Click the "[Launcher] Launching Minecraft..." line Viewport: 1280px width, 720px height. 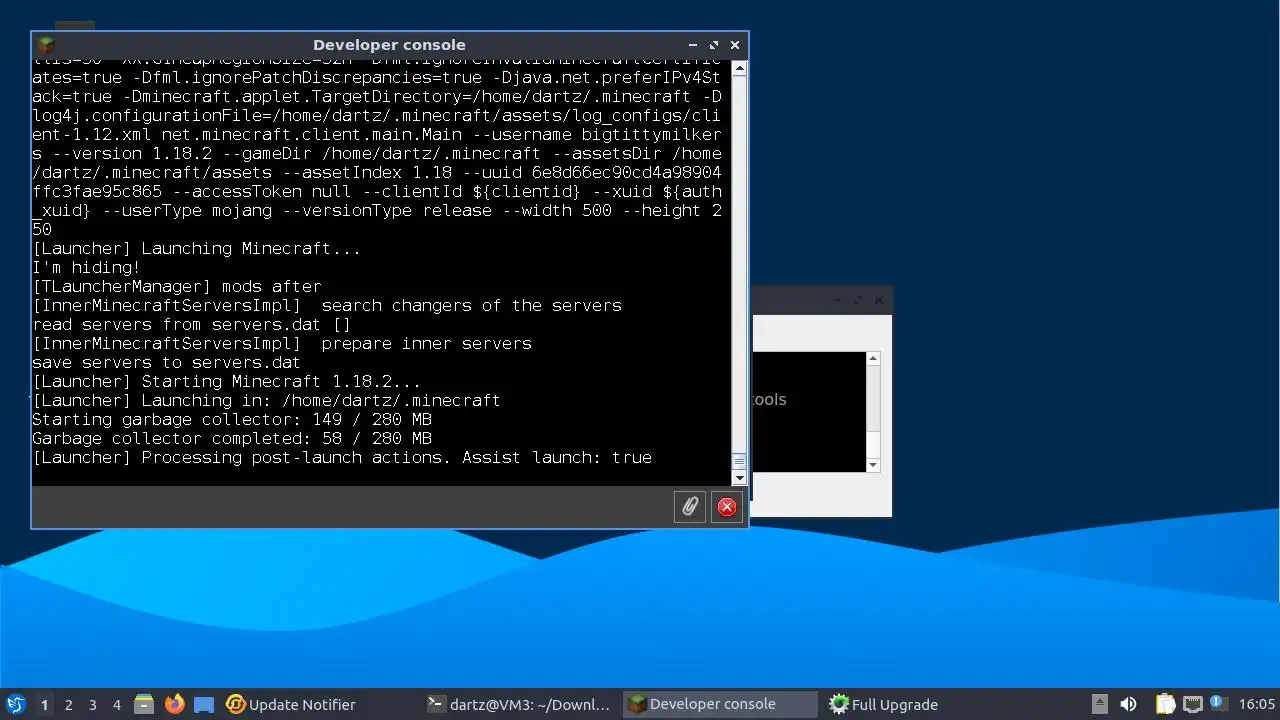tap(197, 248)
